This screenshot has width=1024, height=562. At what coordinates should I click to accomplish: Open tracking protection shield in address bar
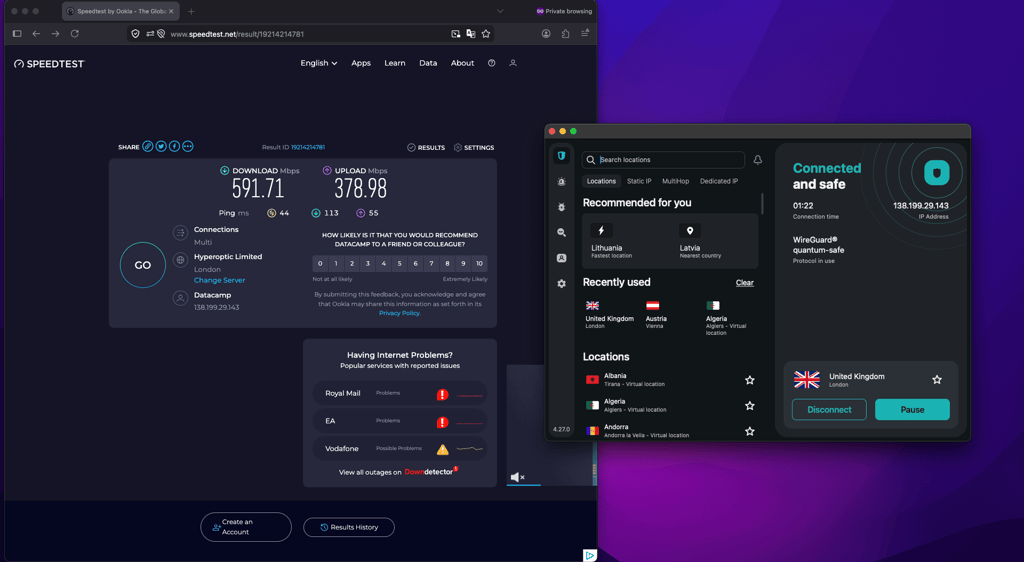(x=135, y=34)
